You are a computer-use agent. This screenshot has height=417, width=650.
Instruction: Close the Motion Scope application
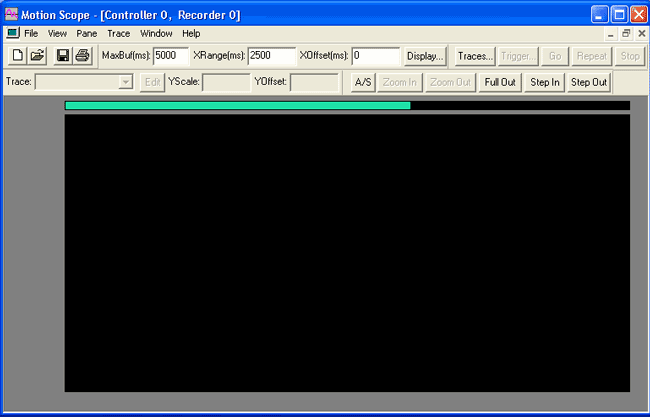(639, 15)
